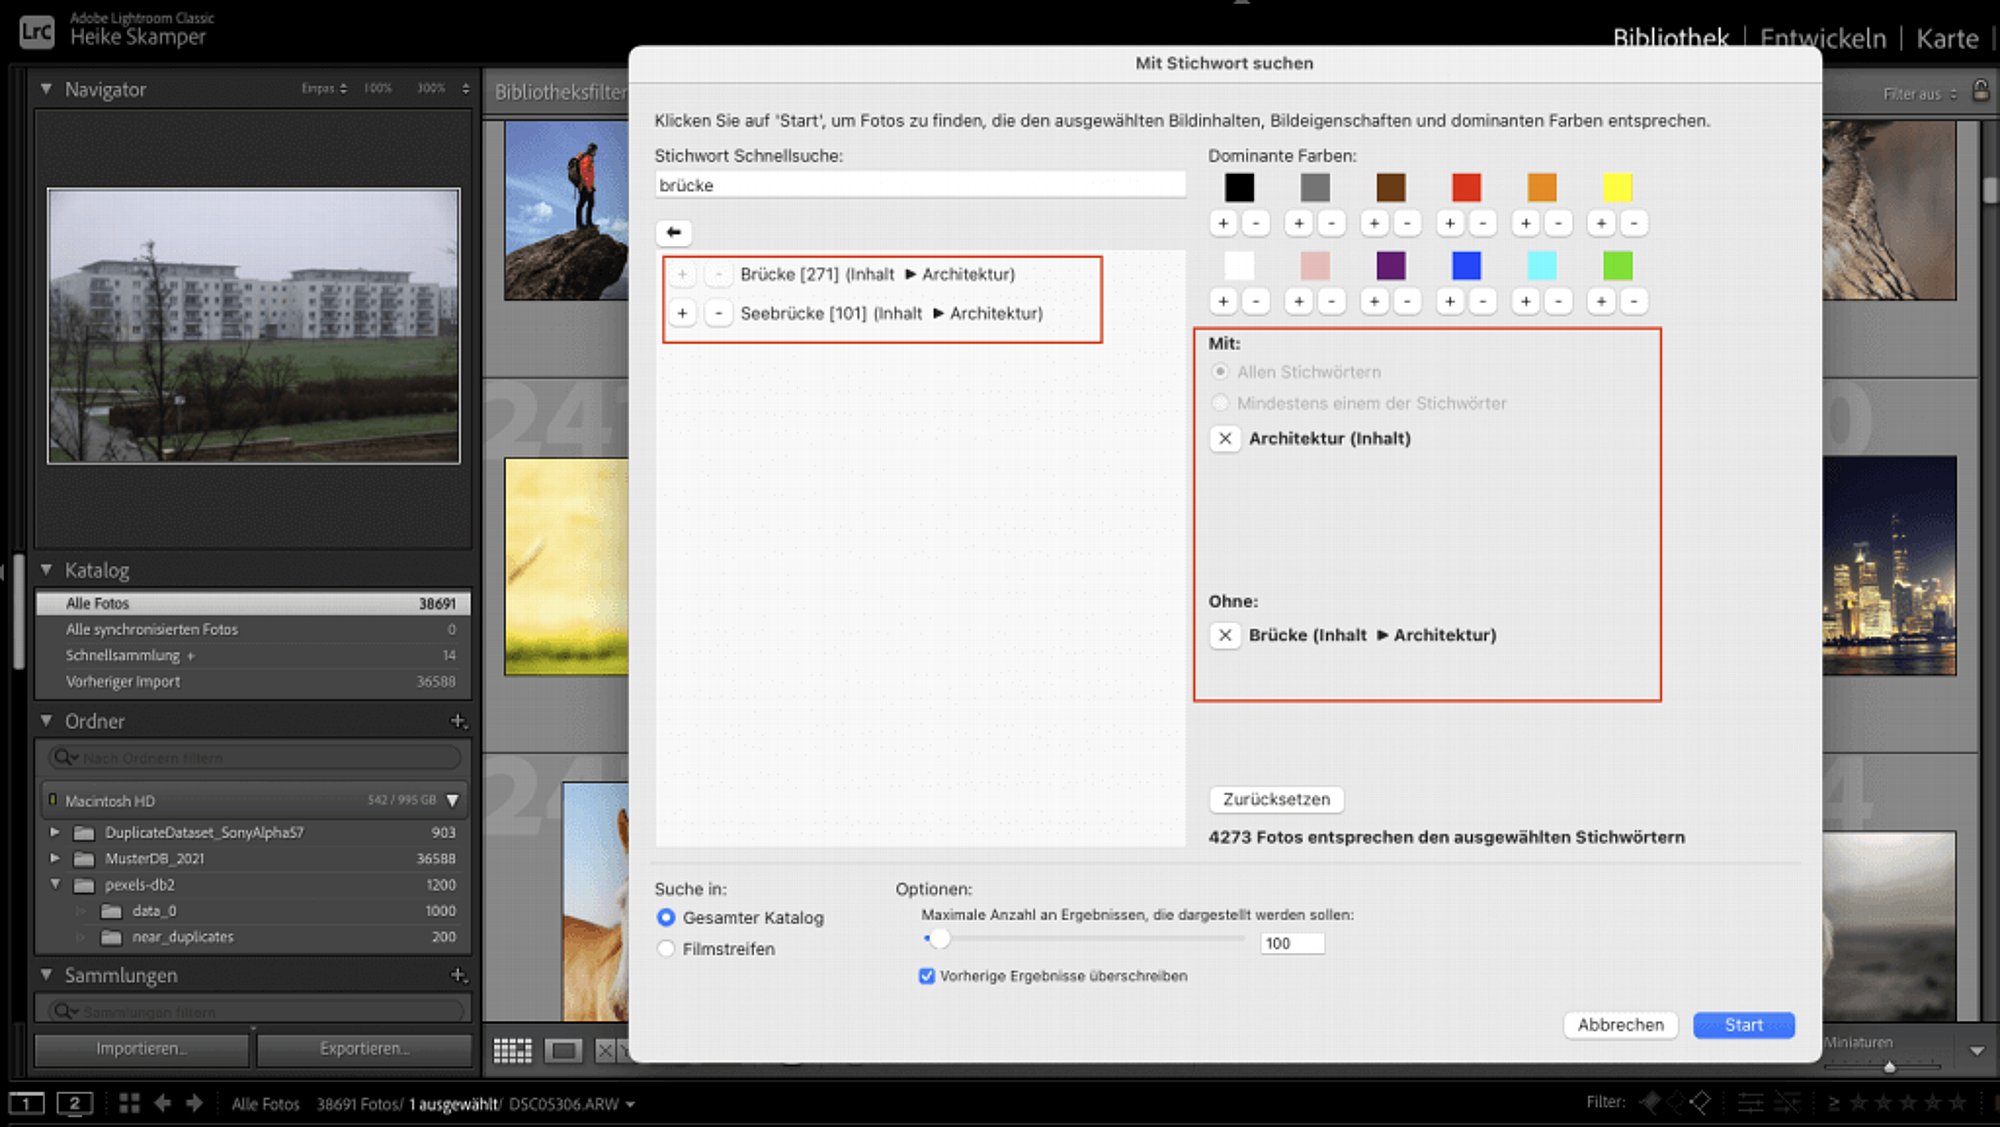
Task: Exclude blue dominant color with minus
Action: tap(1483, 301)
